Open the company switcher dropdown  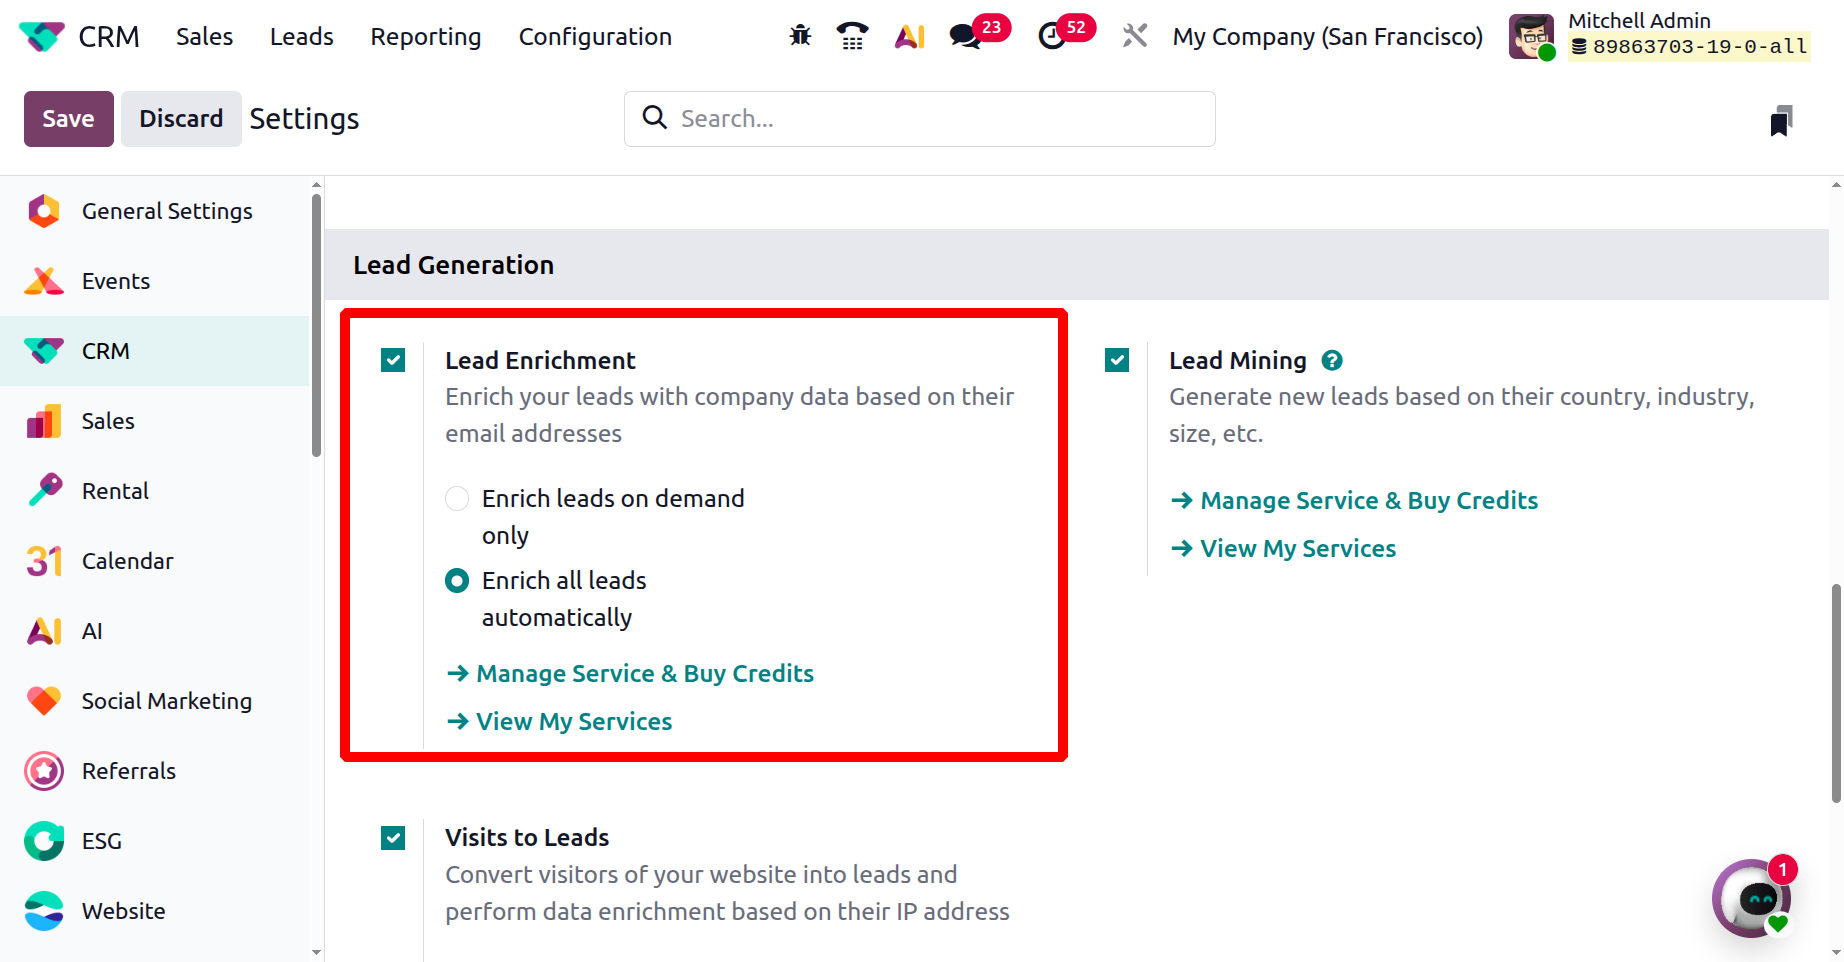click(1327, 37)
